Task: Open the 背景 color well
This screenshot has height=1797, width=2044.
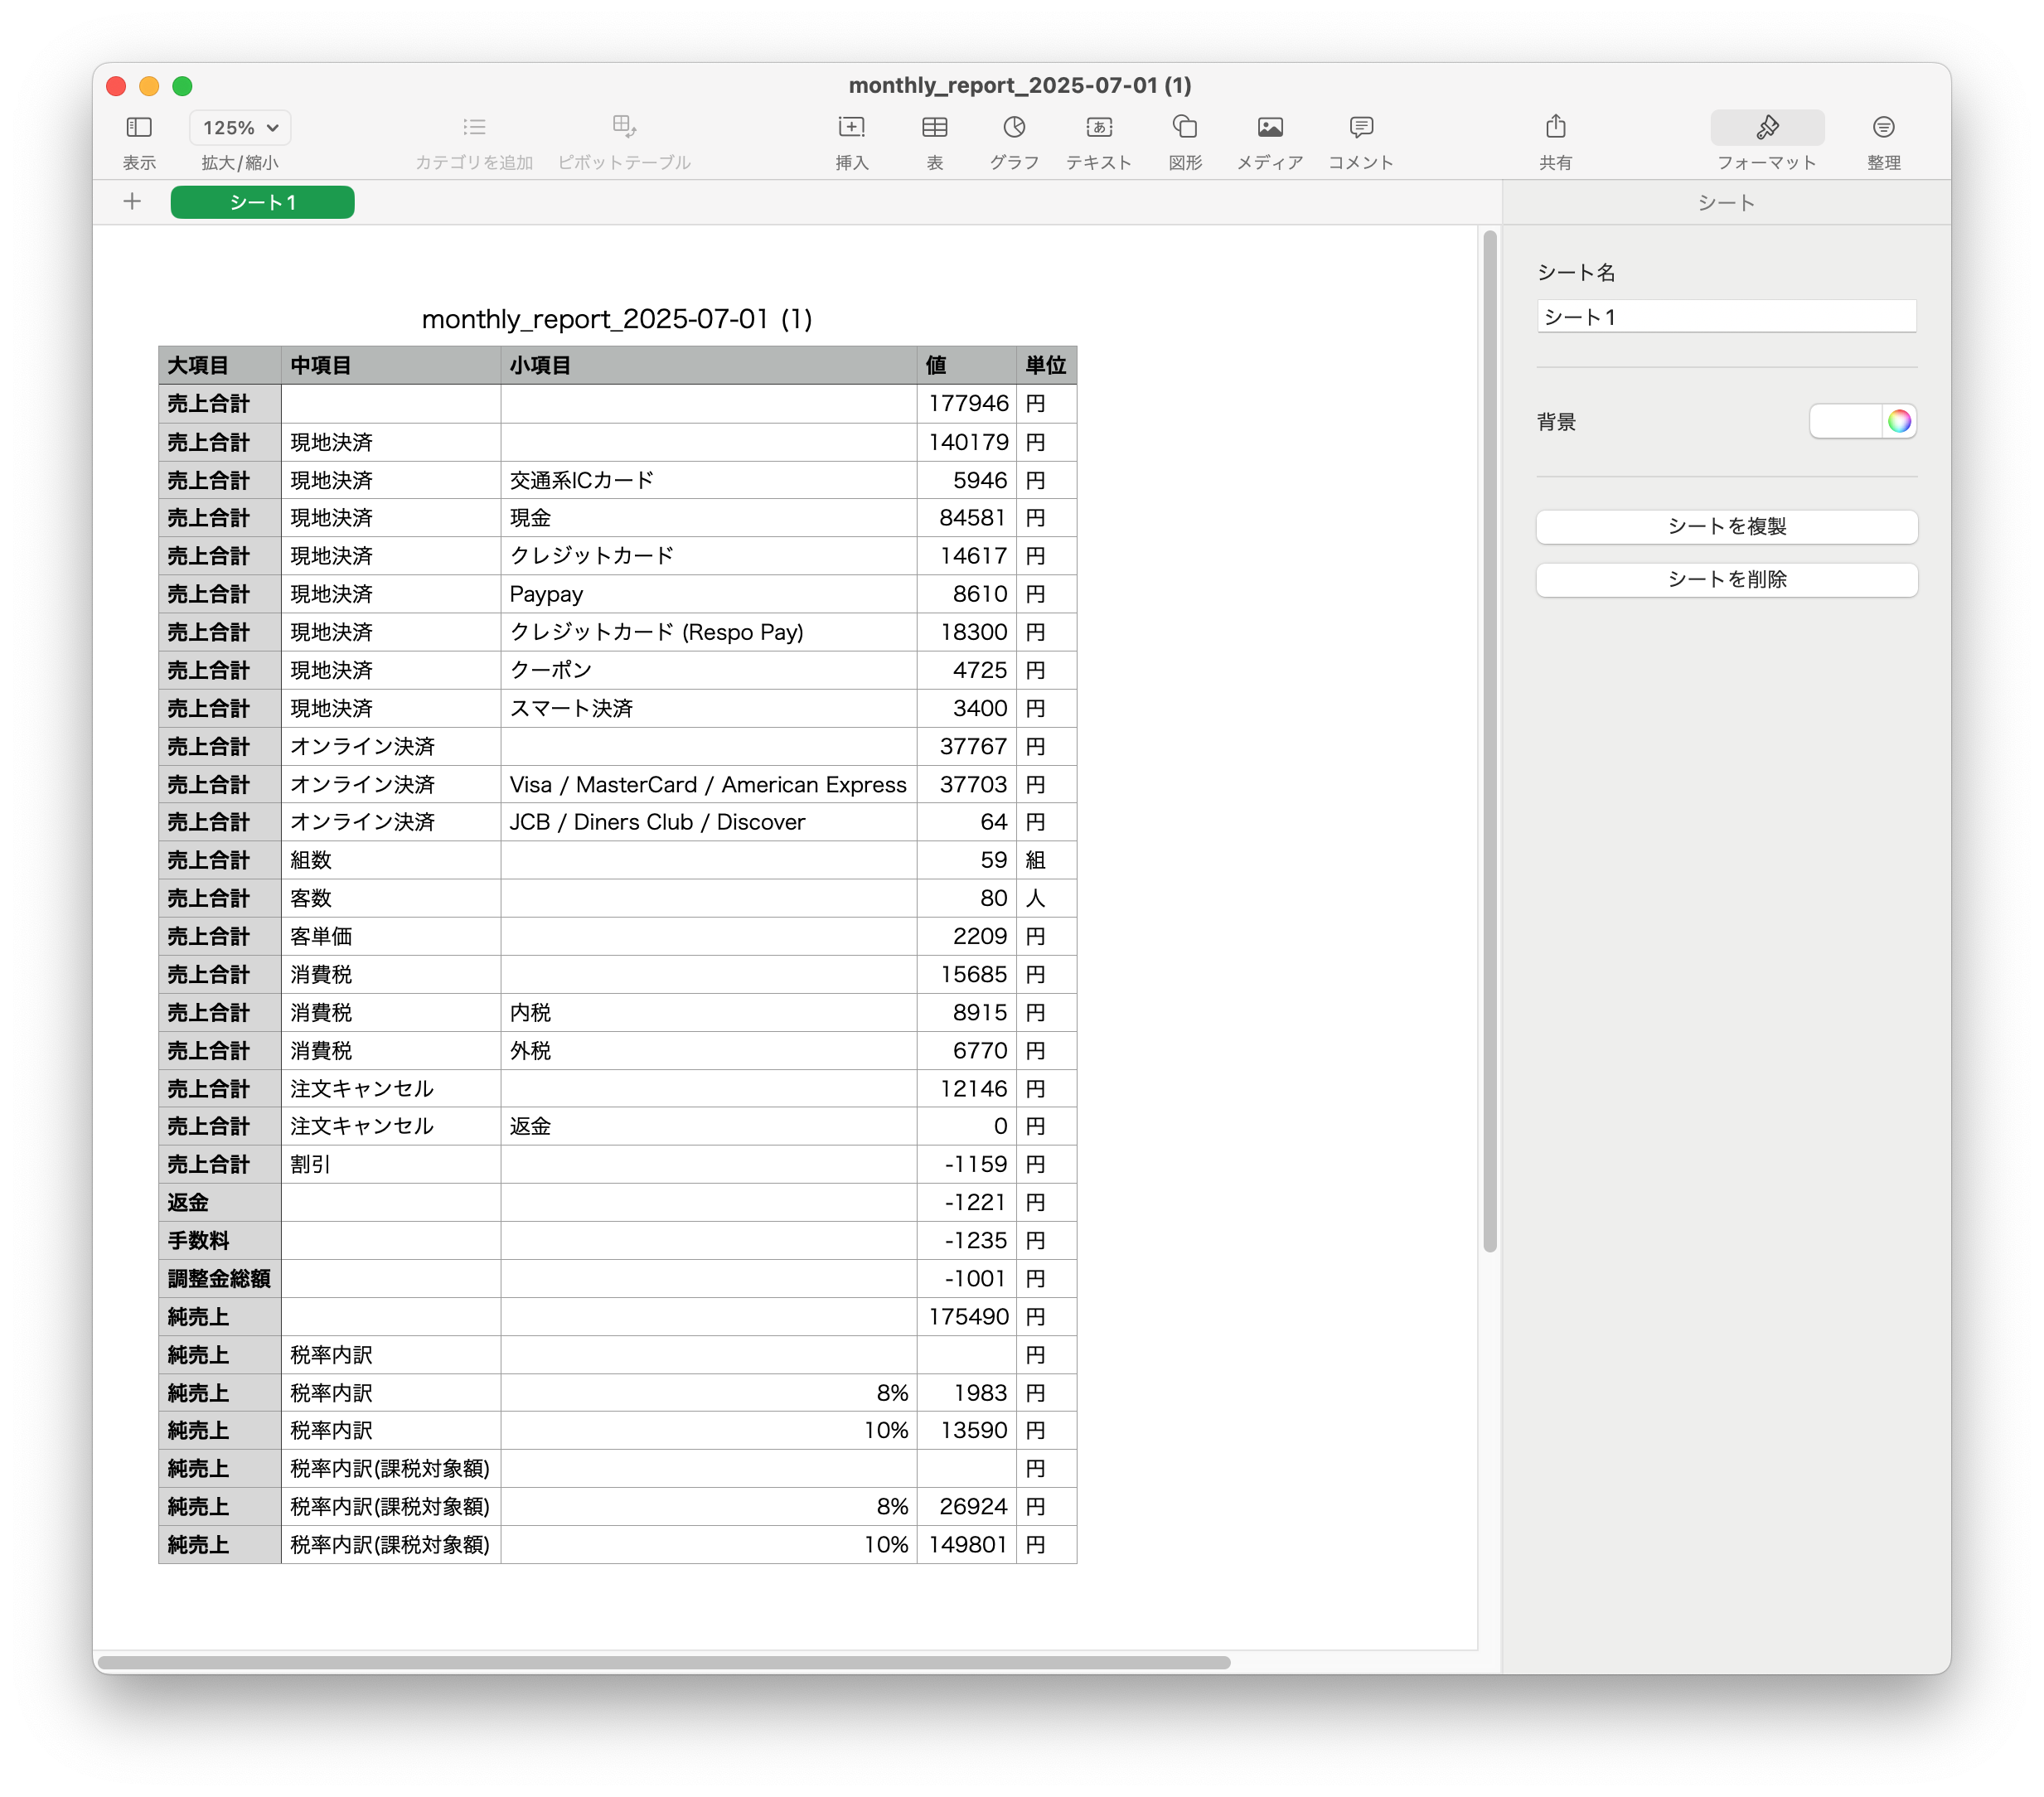Action: click(x=1845, y=421)
